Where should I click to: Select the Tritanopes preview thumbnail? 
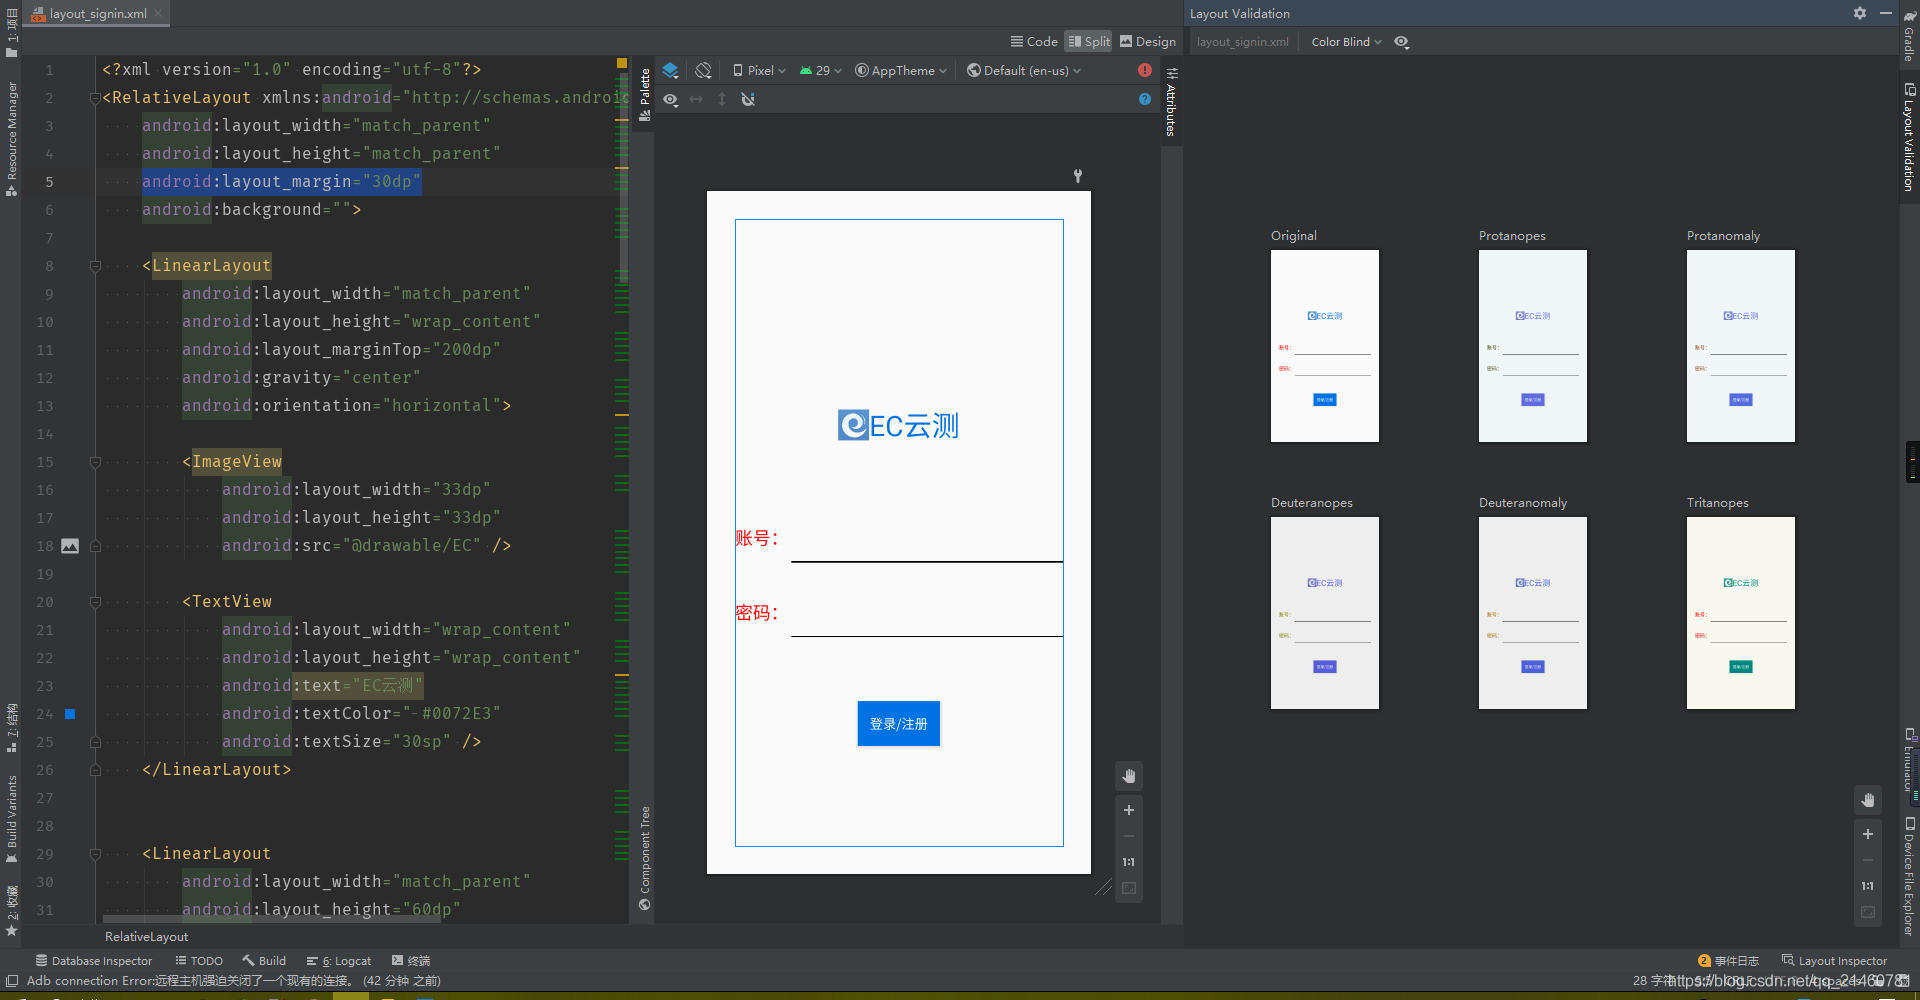(1740, 613)
